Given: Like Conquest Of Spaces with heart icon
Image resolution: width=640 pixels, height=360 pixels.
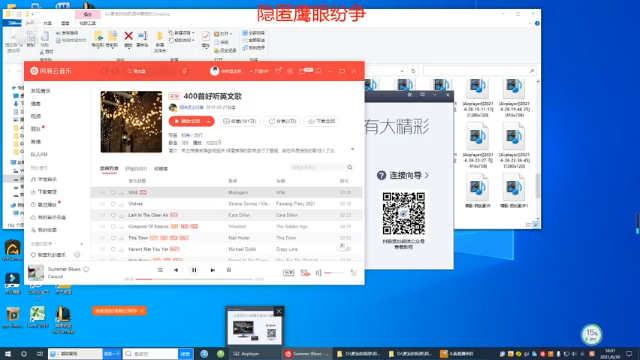Looking at the screenshot, I should pos(113,227).
